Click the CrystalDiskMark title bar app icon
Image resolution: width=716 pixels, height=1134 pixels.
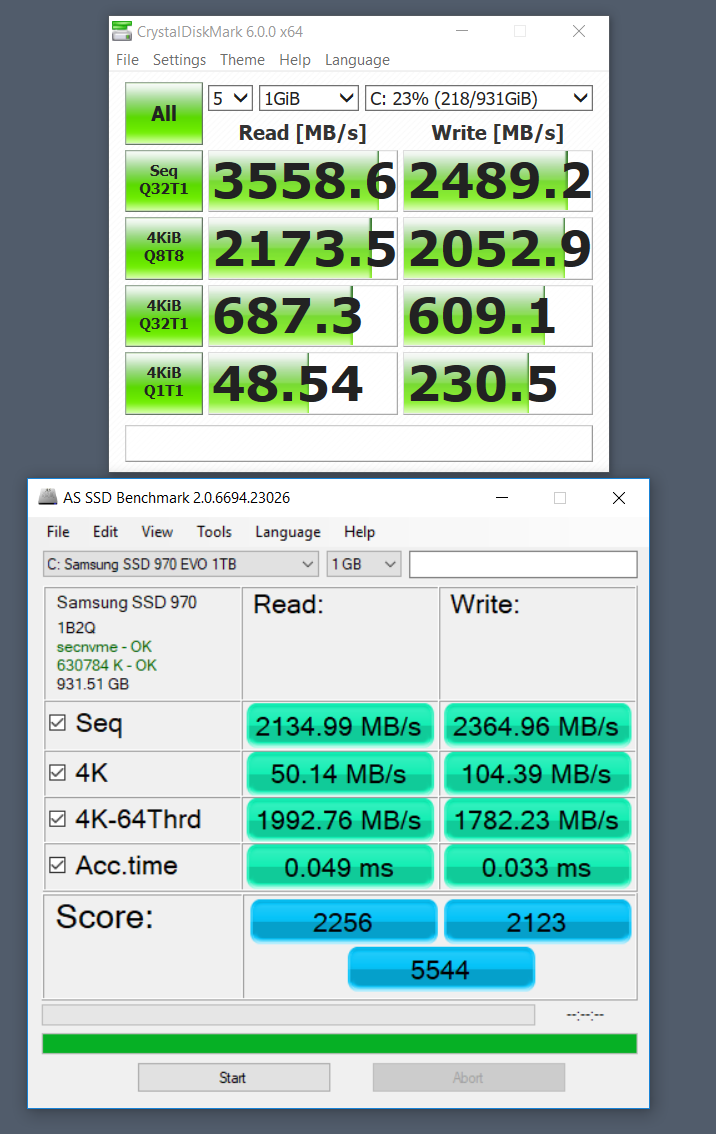point(121,31)
